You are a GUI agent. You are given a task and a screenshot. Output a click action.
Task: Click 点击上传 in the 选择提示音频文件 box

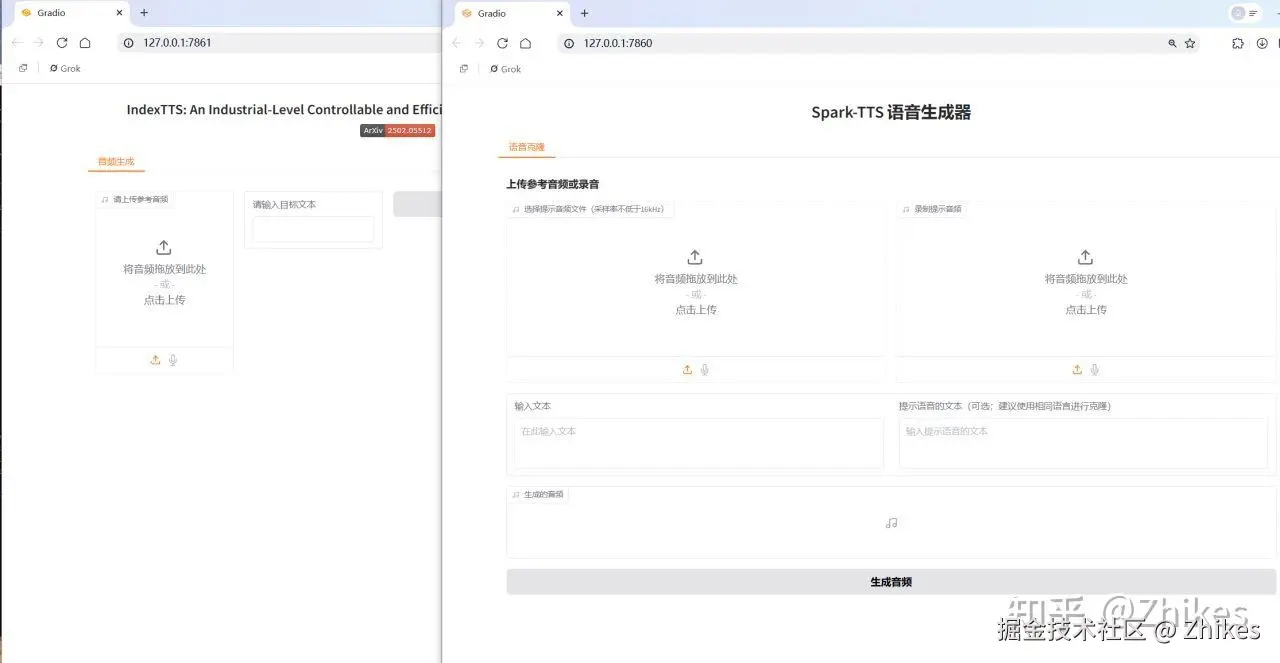point(696,310)
